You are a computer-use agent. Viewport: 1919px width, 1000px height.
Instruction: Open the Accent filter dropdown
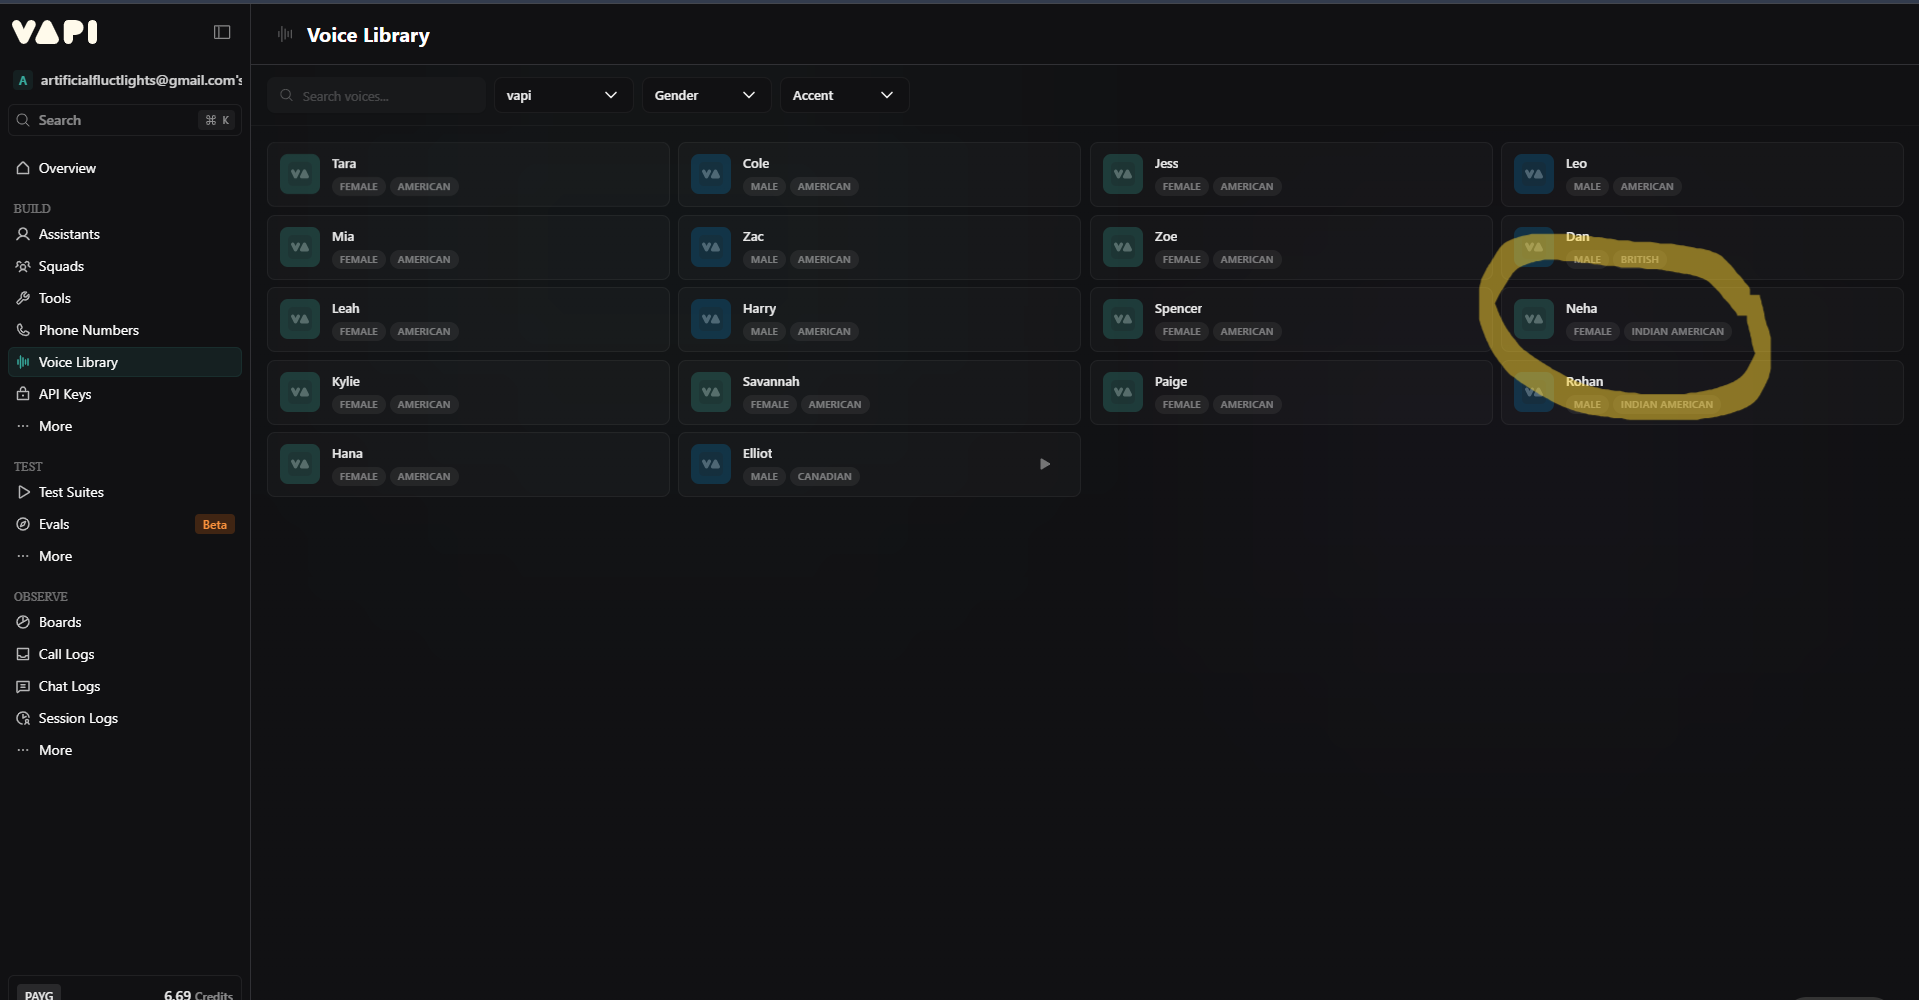(845, 95)
